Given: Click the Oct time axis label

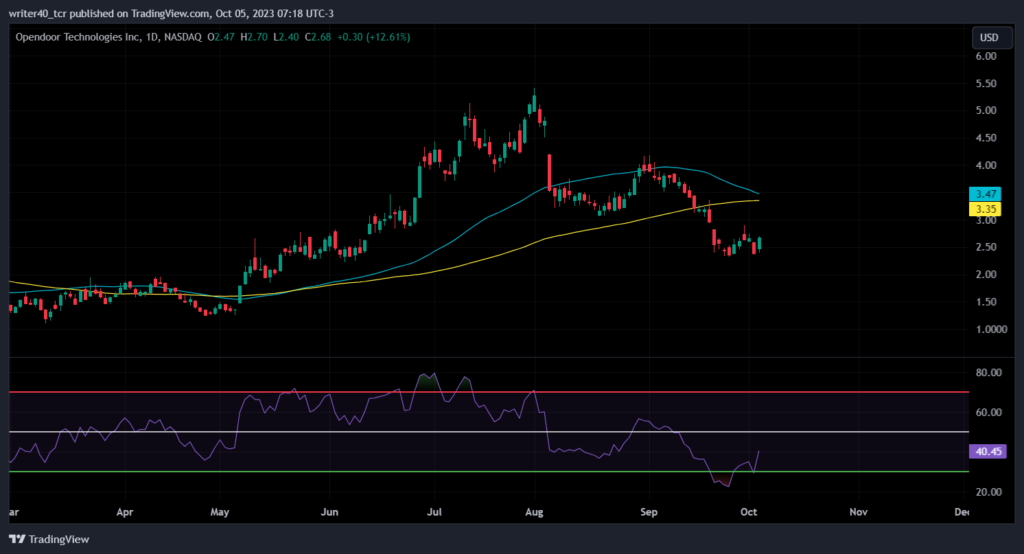Looking at the screenshot, I should (748, 512).
